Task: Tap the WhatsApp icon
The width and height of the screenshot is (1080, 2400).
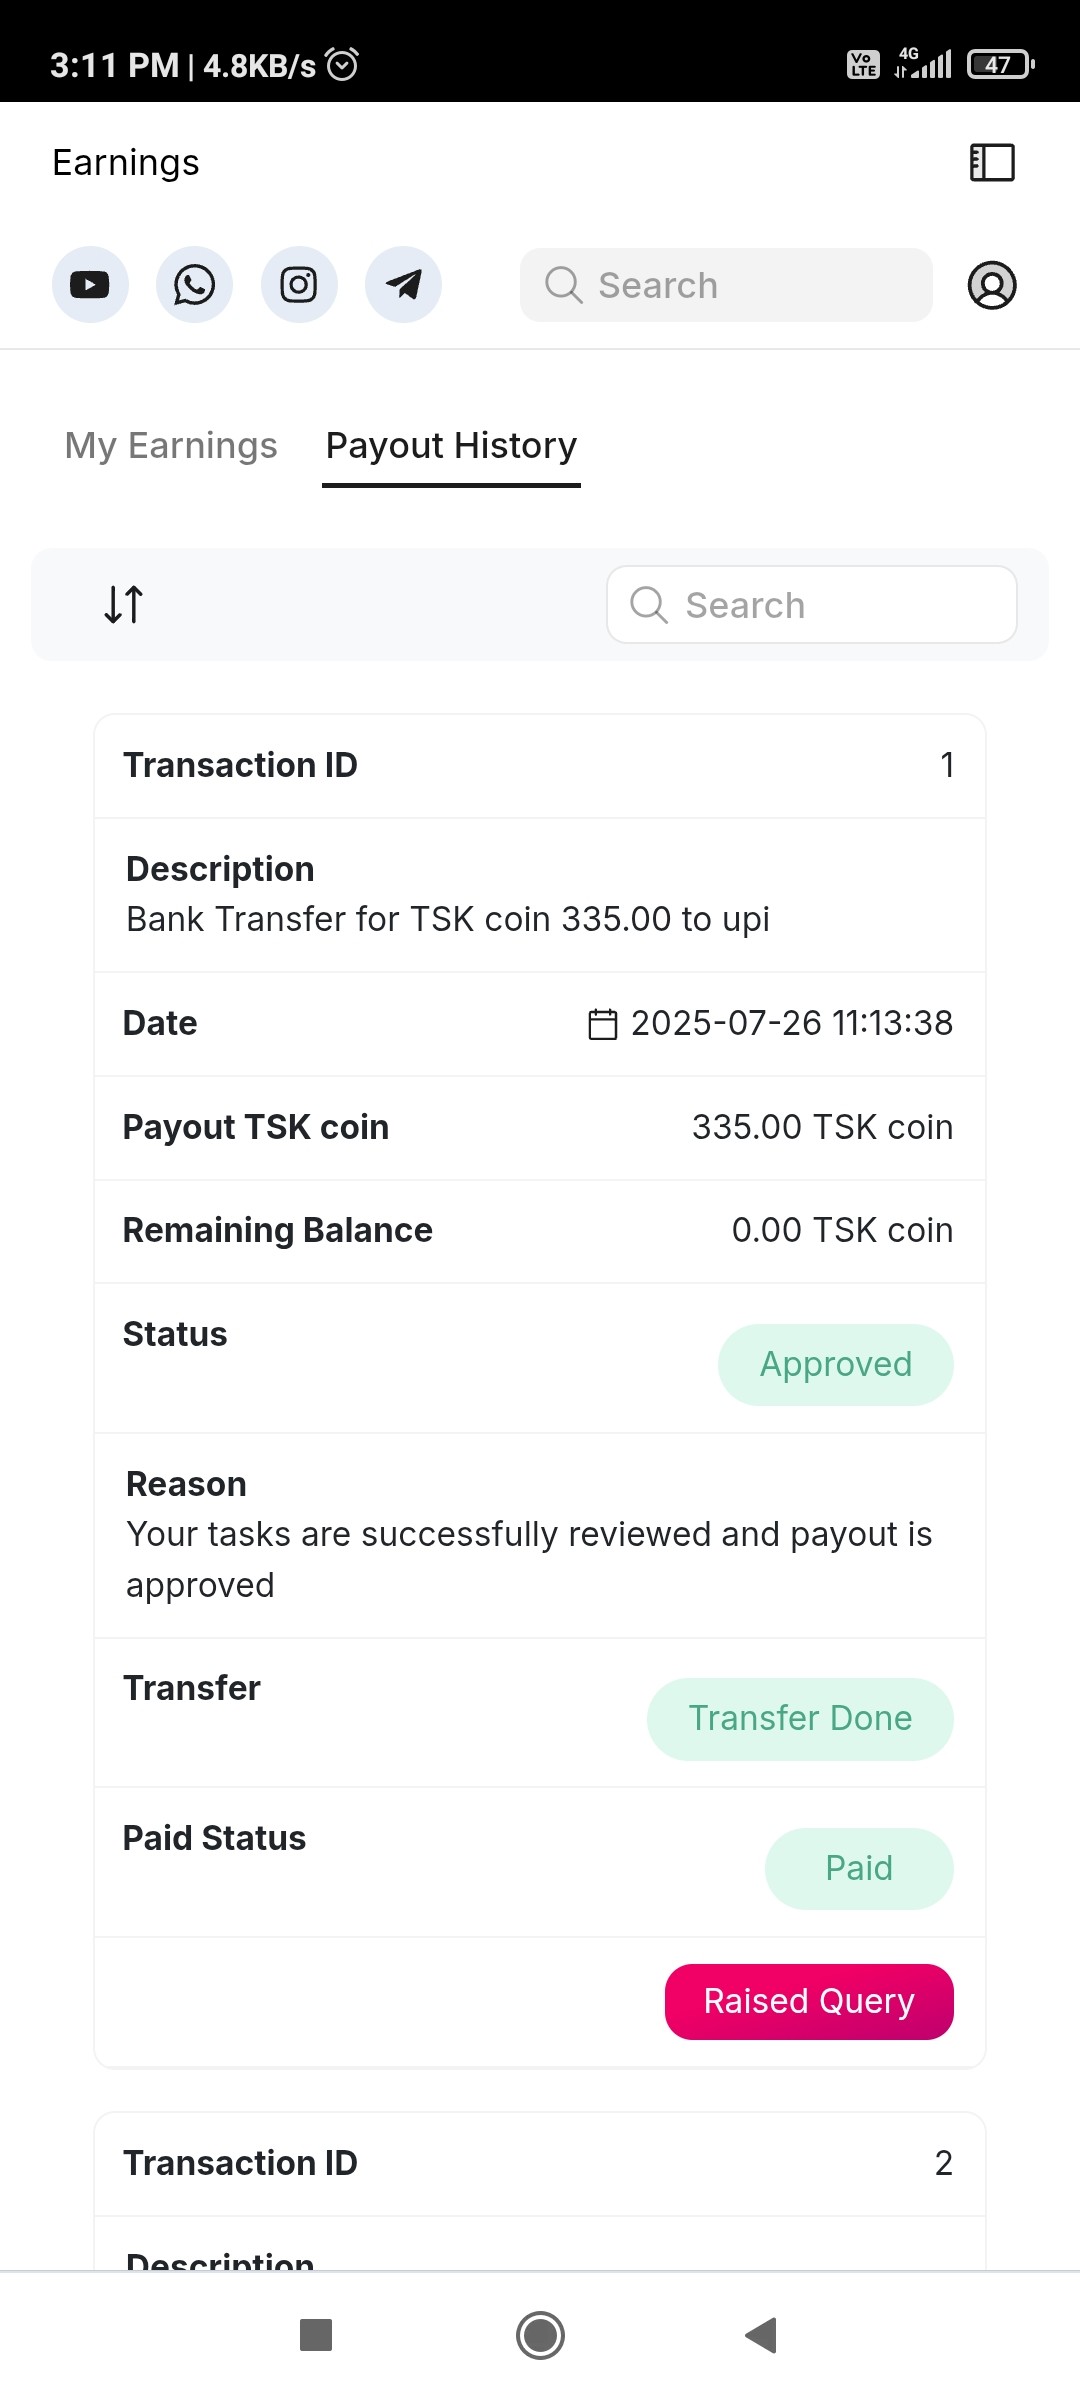Action: (194, 285)
